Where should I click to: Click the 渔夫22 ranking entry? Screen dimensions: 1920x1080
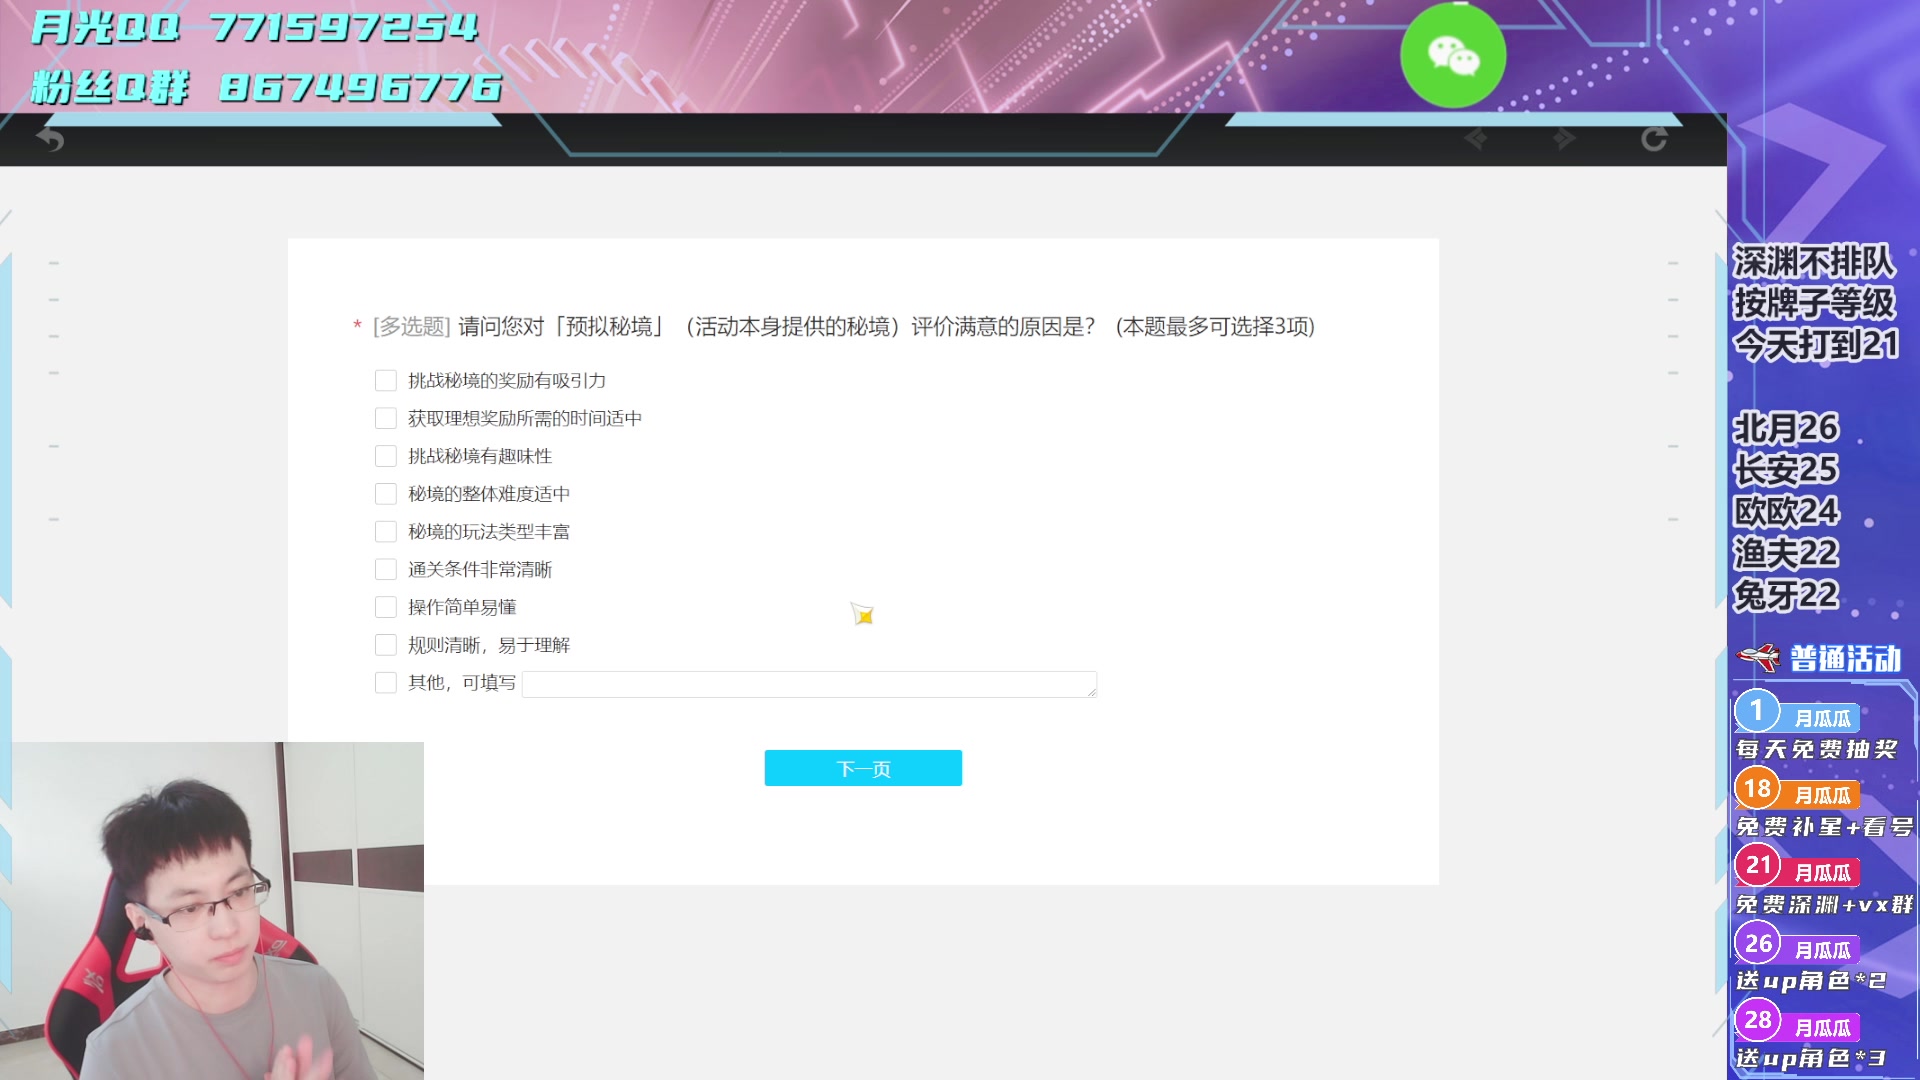point(1786,553)
